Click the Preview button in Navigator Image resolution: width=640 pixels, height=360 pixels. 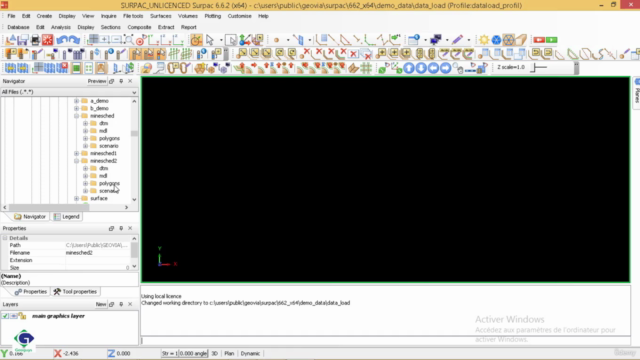[x=97, y=81]
